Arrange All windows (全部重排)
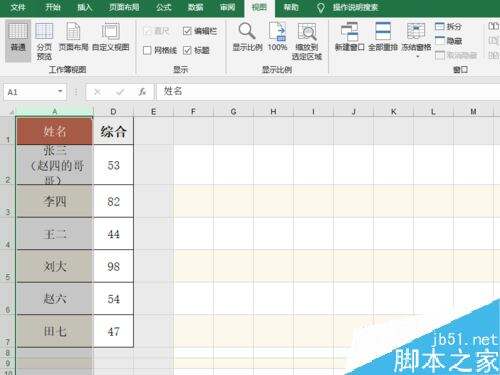Viewport: 500px width, 375px height. pyautogui.click(x=383, y=37)
